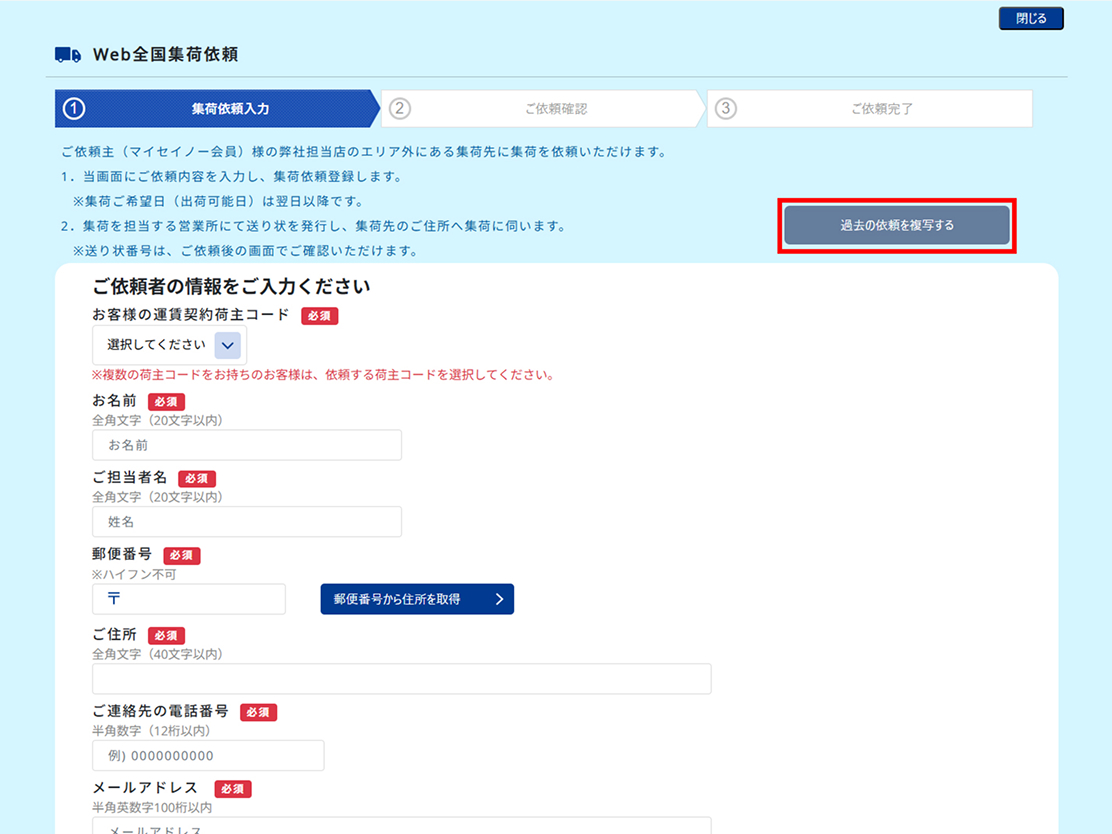Viewport: 1112px width, 834px height.
Task: Click the red ※複数の荷主コード note text
Action: click(x=323, y=374)
